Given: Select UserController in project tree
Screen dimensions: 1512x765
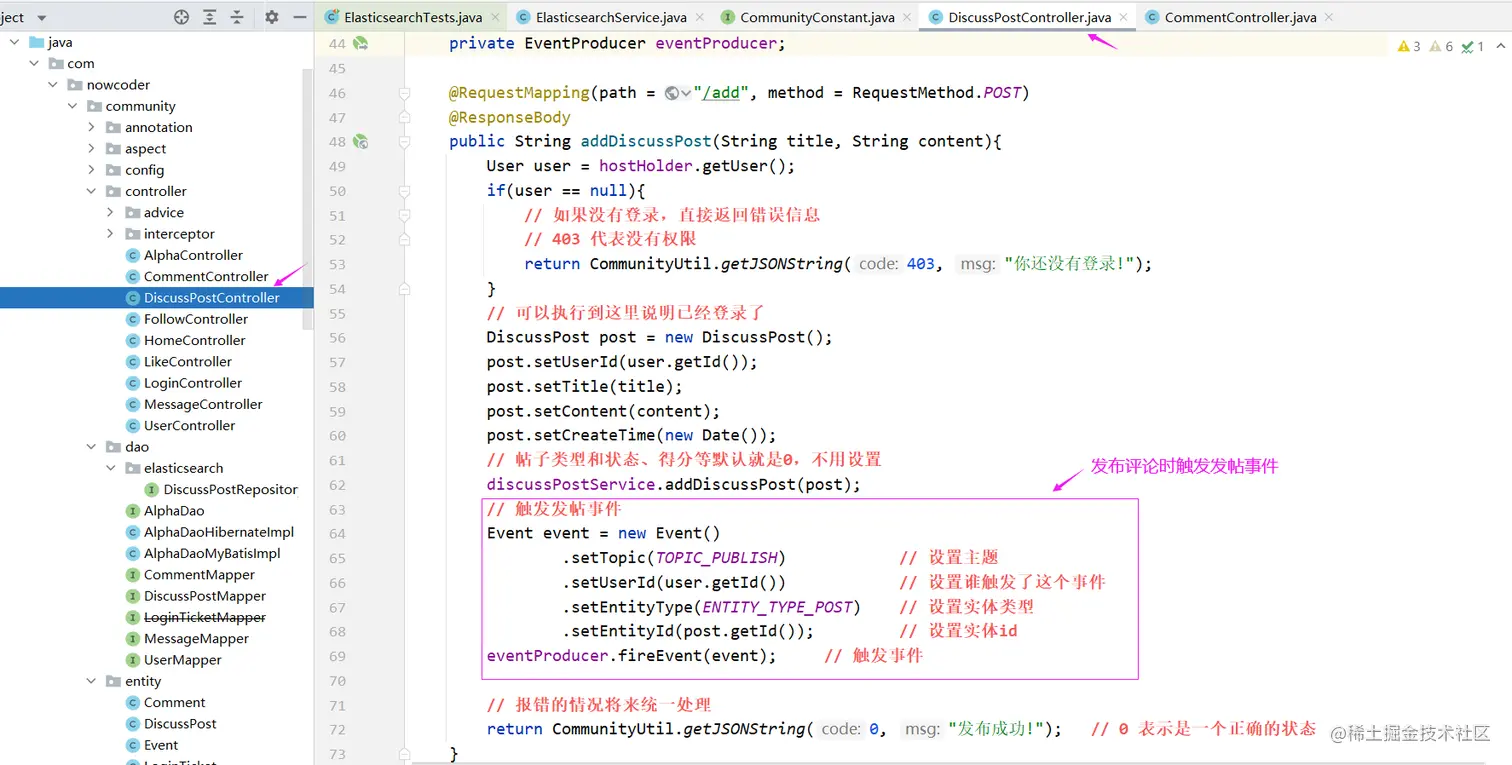Looking at the screenshot, I should point(189,425).
